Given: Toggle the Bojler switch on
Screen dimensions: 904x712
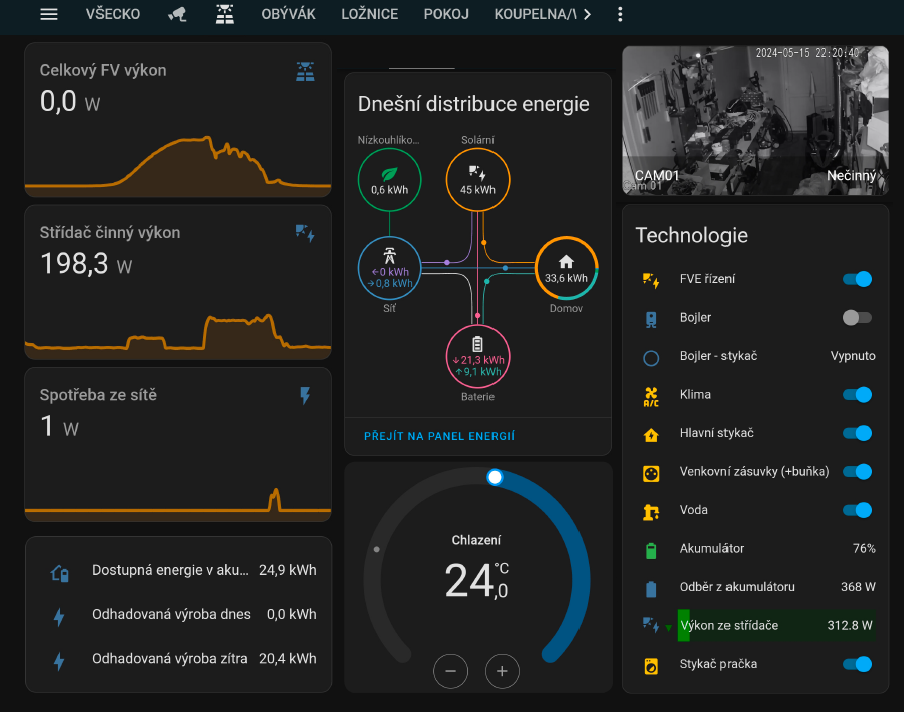Looking at the screenshot, I should click(857, 317).
